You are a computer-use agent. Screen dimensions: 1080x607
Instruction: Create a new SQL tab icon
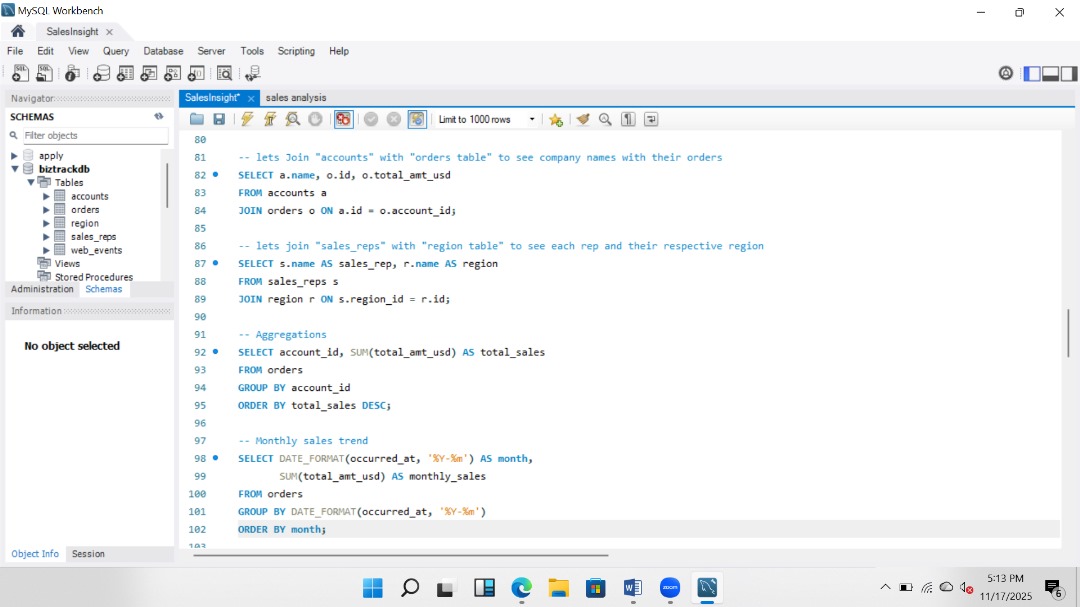point(20,73)
